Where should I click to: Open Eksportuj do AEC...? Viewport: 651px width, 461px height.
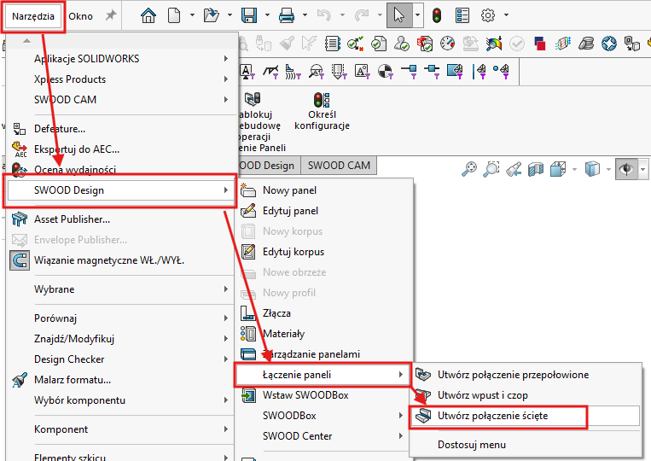pyautogui.click(x=76, y=149)
